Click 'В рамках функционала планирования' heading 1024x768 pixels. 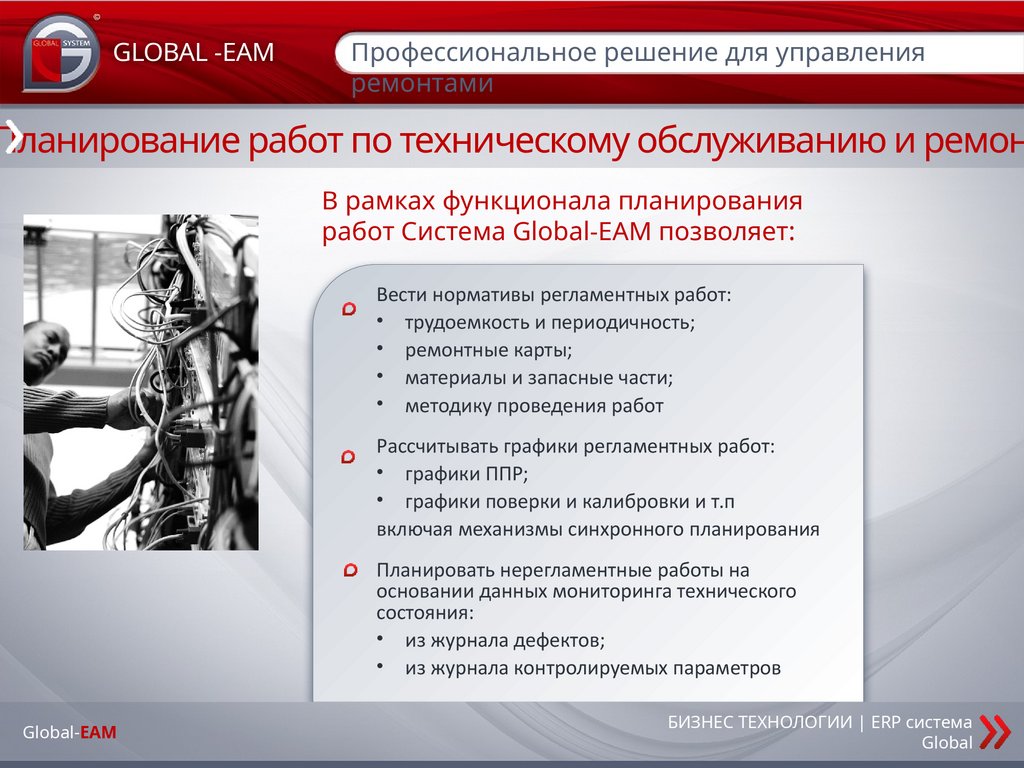pyautogui.click(x=562, y=200)
